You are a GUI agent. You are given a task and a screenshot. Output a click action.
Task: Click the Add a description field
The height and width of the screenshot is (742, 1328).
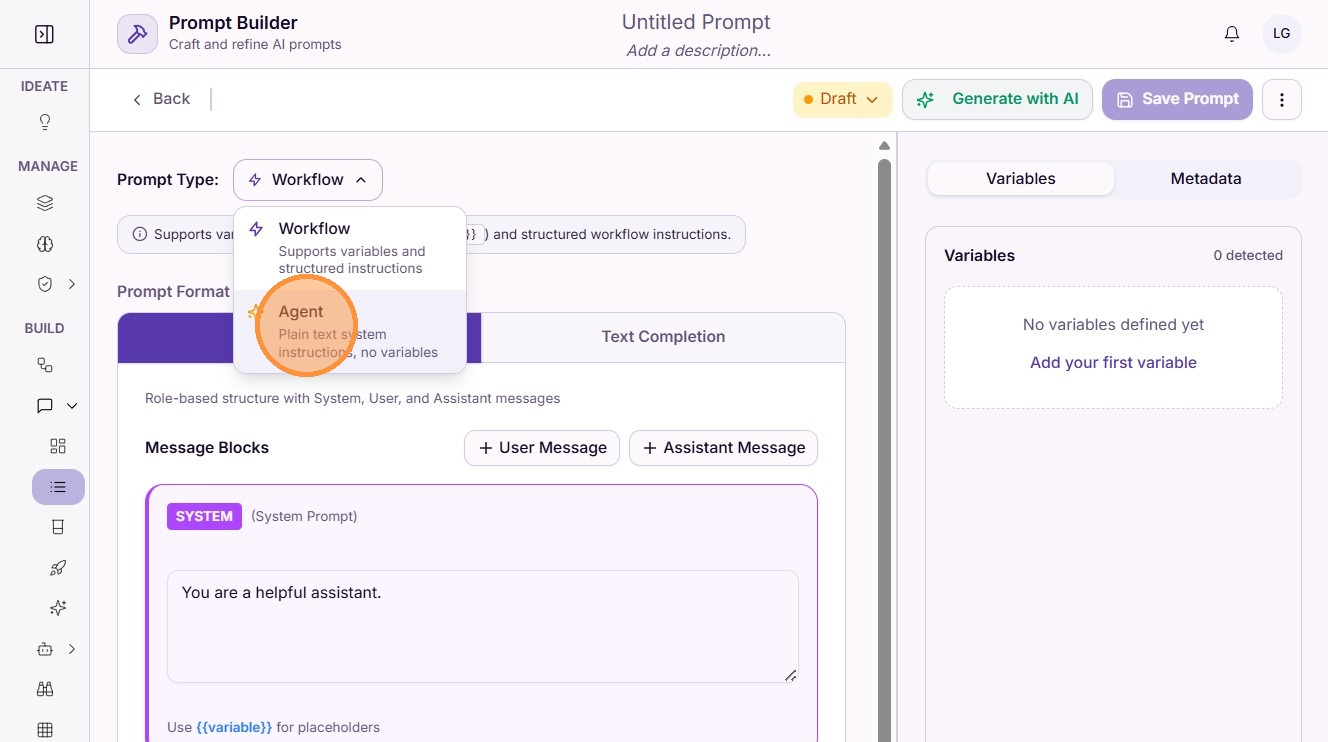(698, 51)
